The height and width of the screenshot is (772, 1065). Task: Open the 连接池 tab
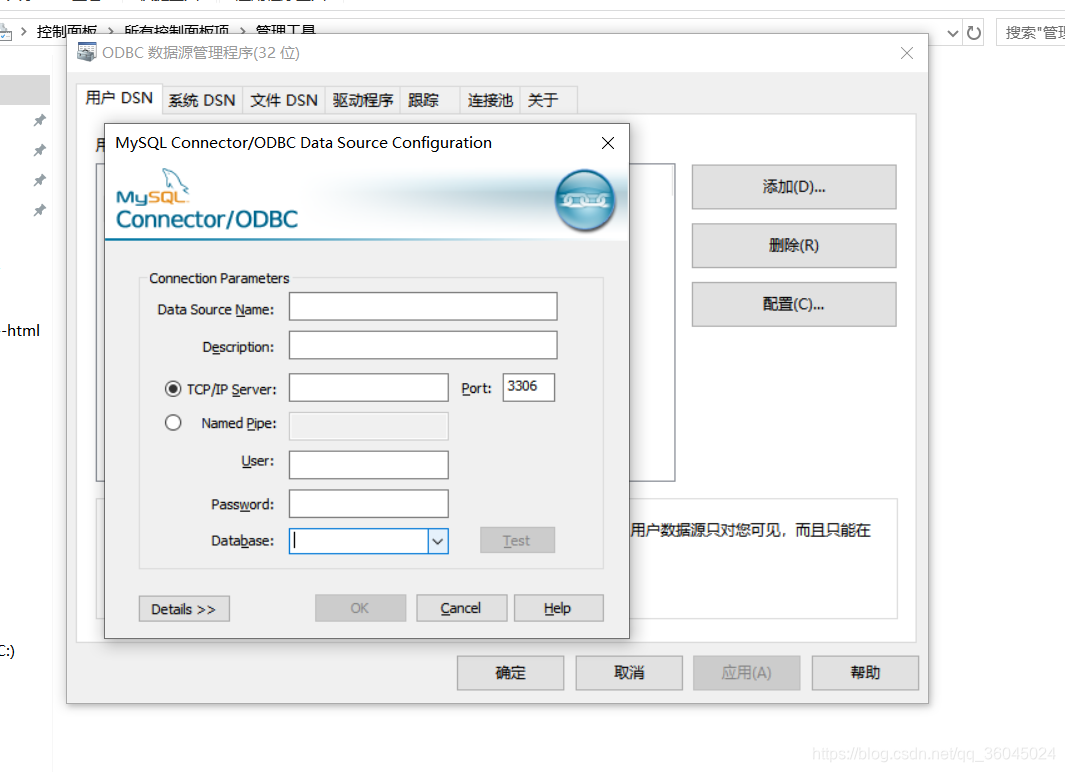click(490, 100)
